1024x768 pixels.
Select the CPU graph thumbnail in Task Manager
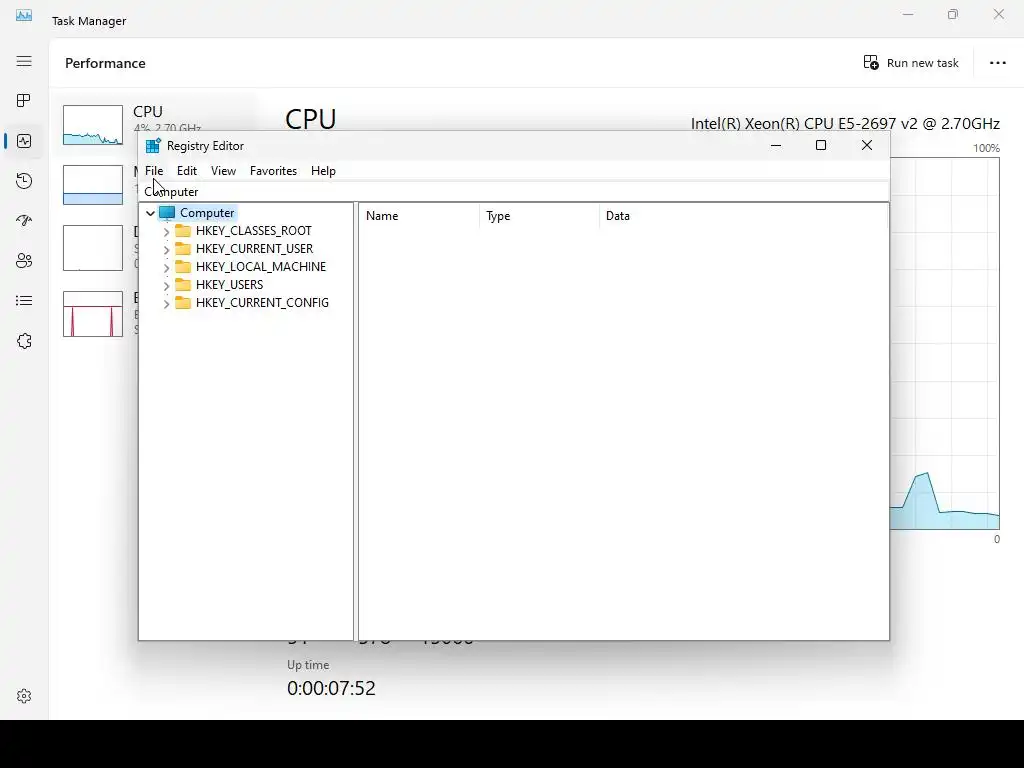pyautogui.click(x=93, y=125)
